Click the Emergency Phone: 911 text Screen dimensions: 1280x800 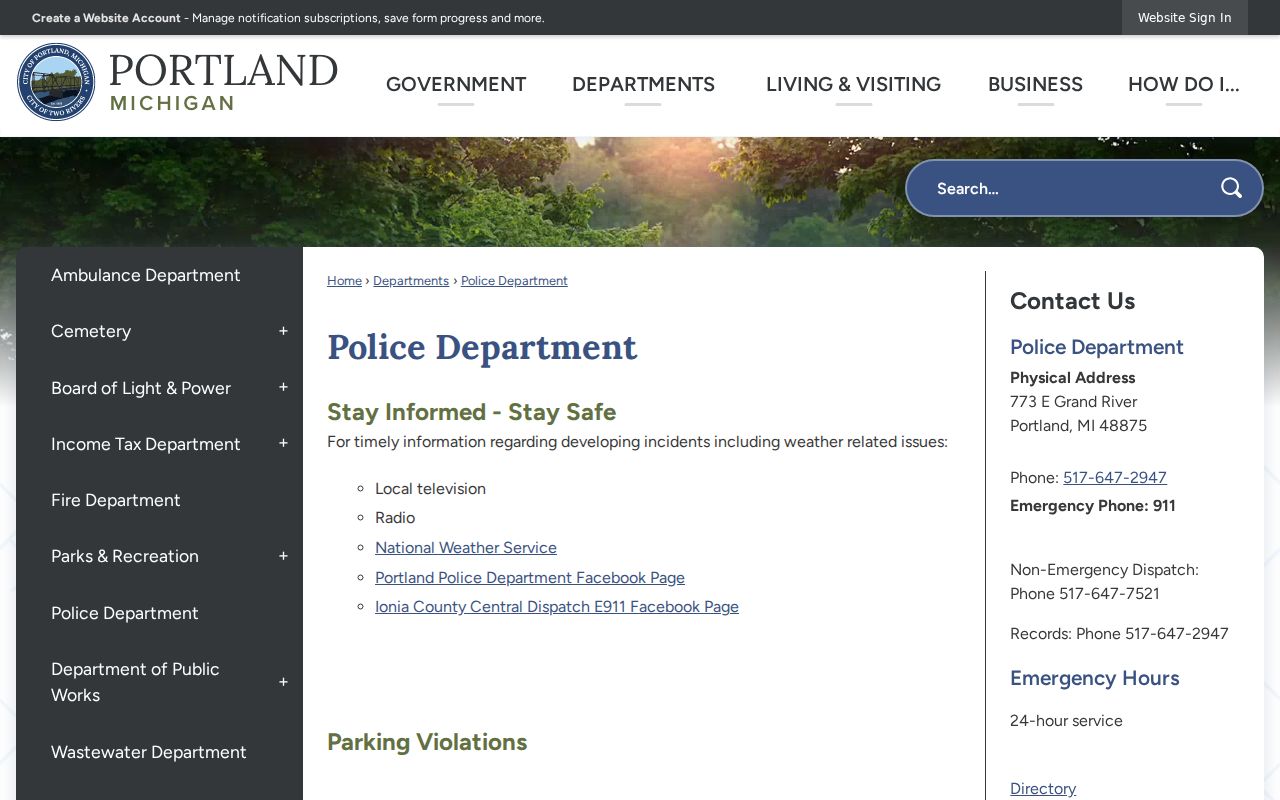(1093, 506)
